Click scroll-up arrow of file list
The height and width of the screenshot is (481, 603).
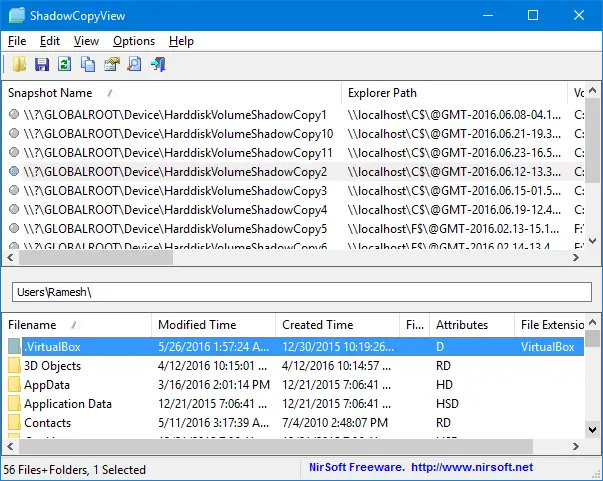[593, 322]
